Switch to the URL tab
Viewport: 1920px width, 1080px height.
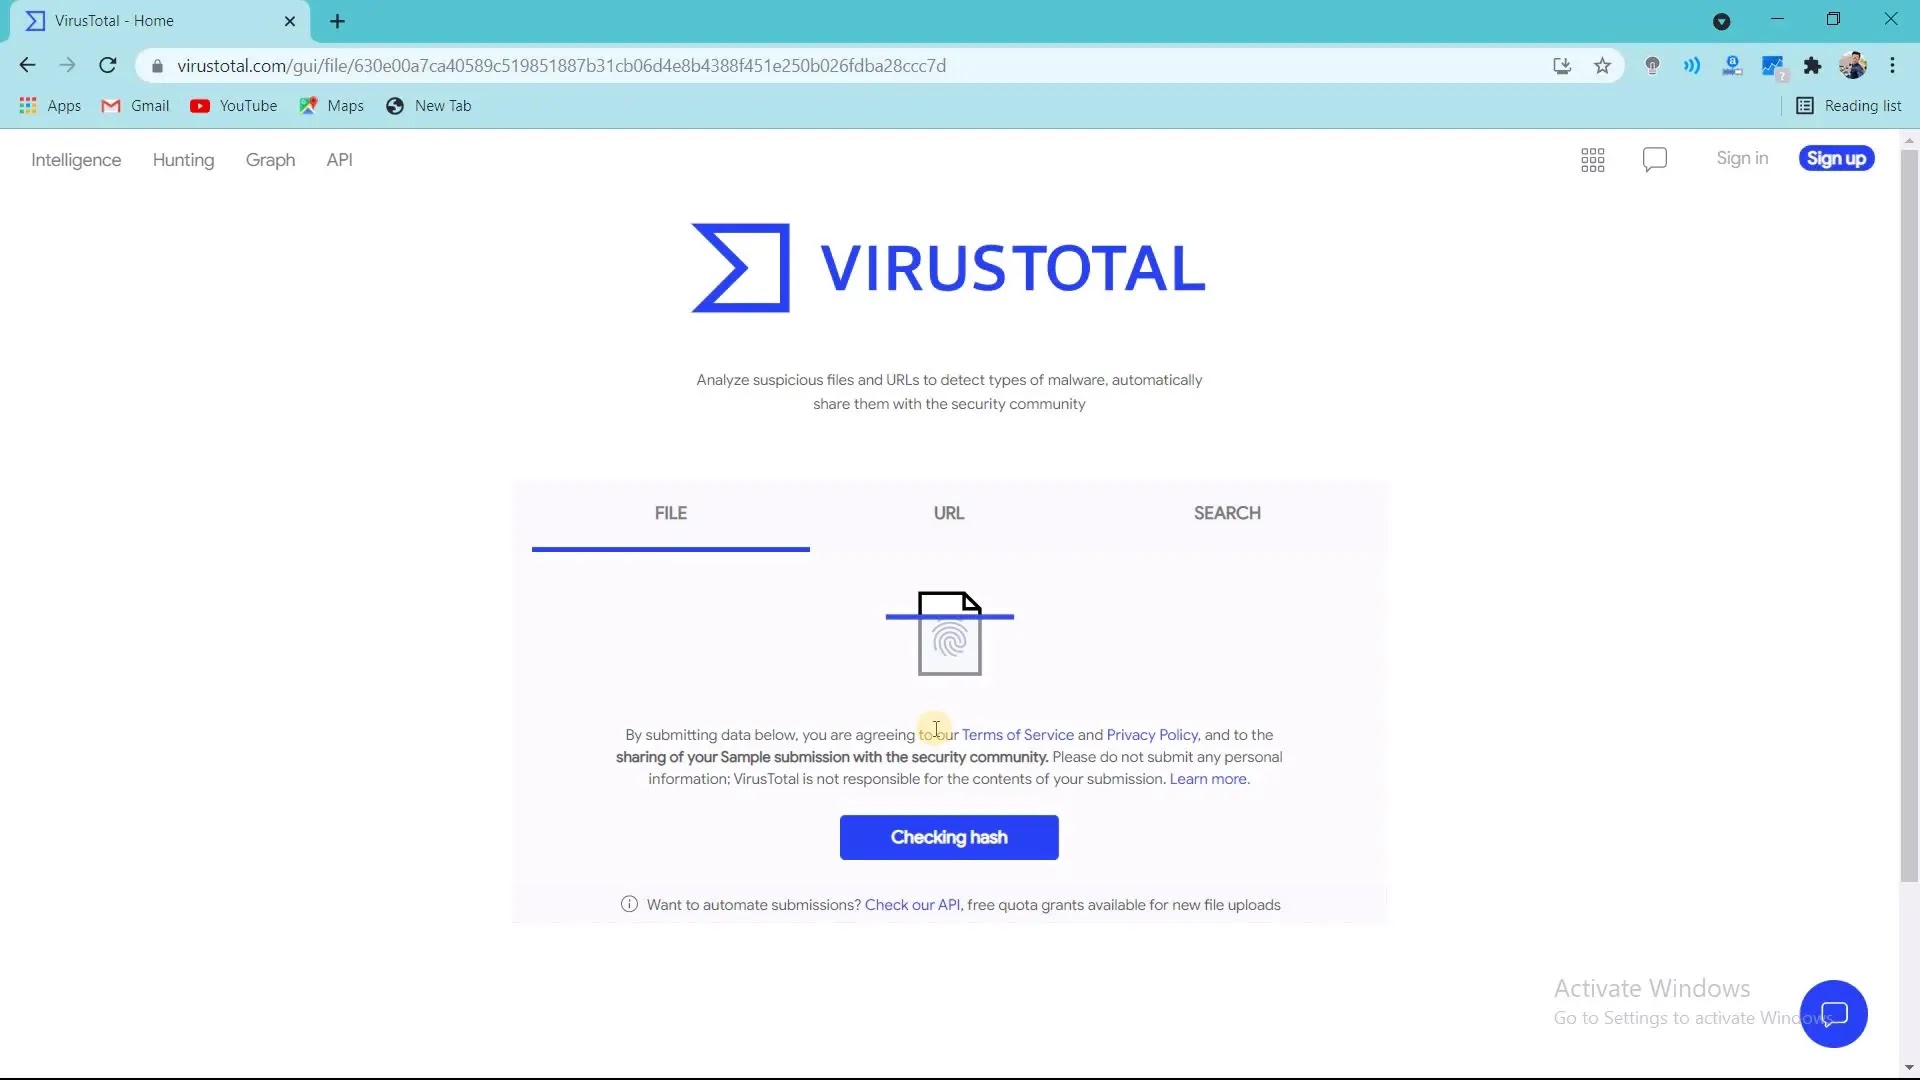click(x=948, y=514)
